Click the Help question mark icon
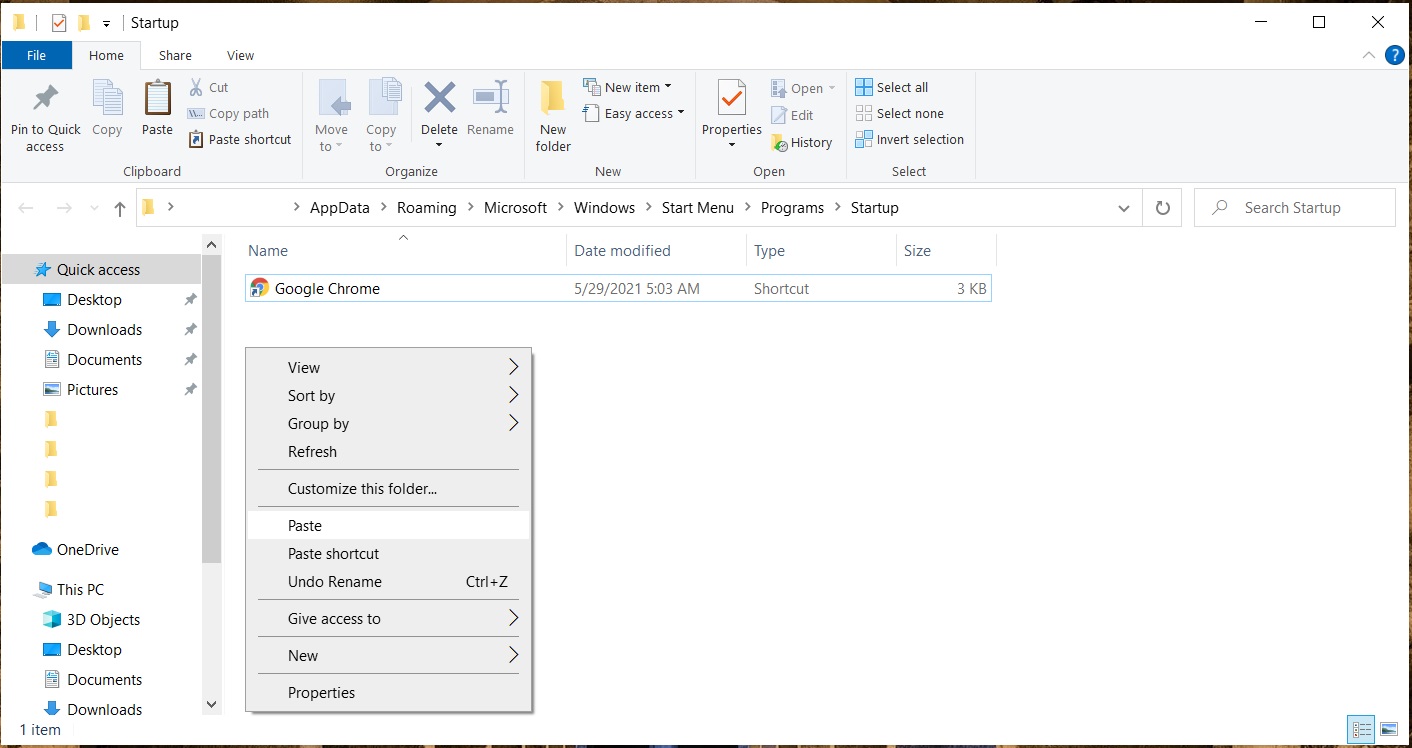This screenshot has height=748, width=1412. 1394,56
